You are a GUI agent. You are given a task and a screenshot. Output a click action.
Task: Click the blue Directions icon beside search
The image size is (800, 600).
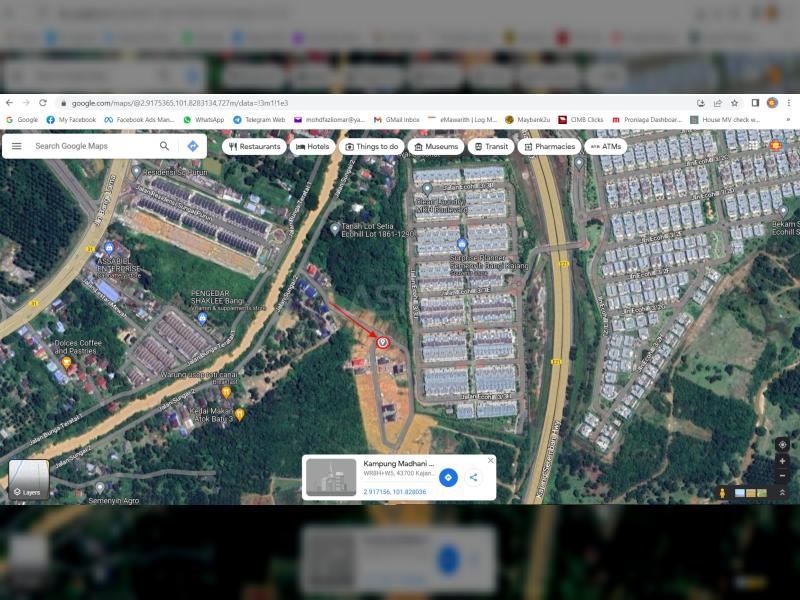coord(193,146)
